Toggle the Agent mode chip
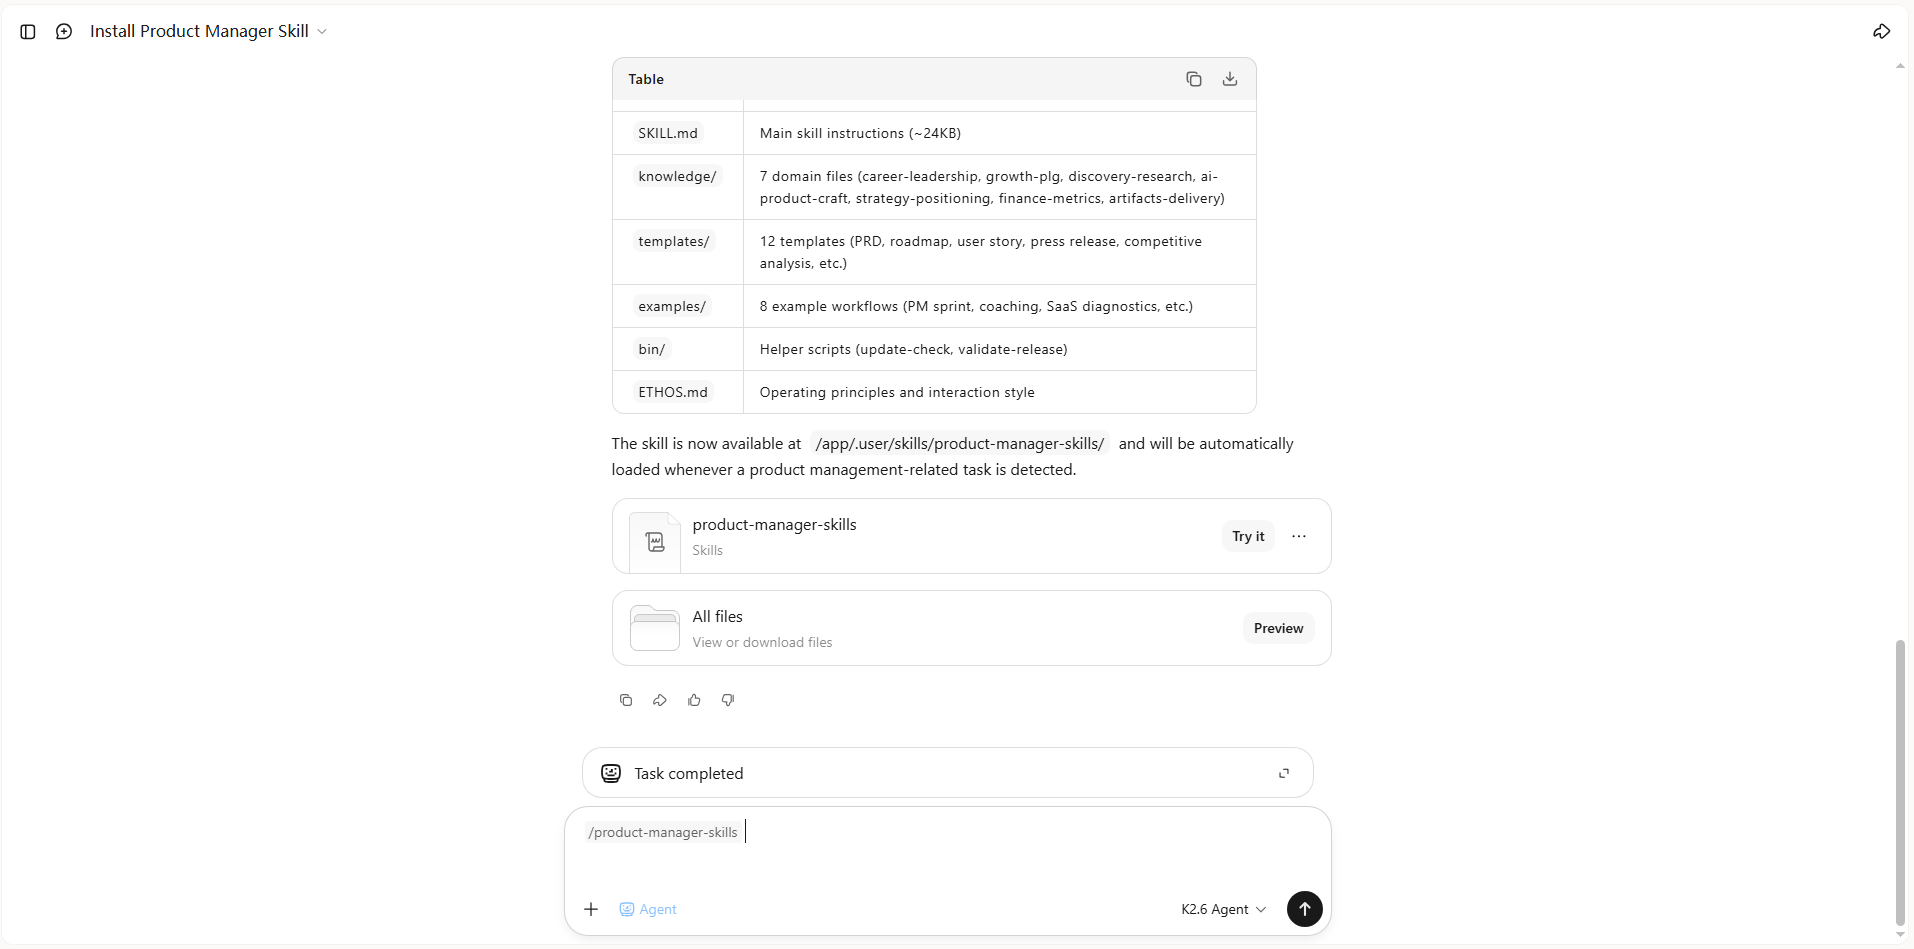The width and height of the screenshot is (1914, 949). 648,909
